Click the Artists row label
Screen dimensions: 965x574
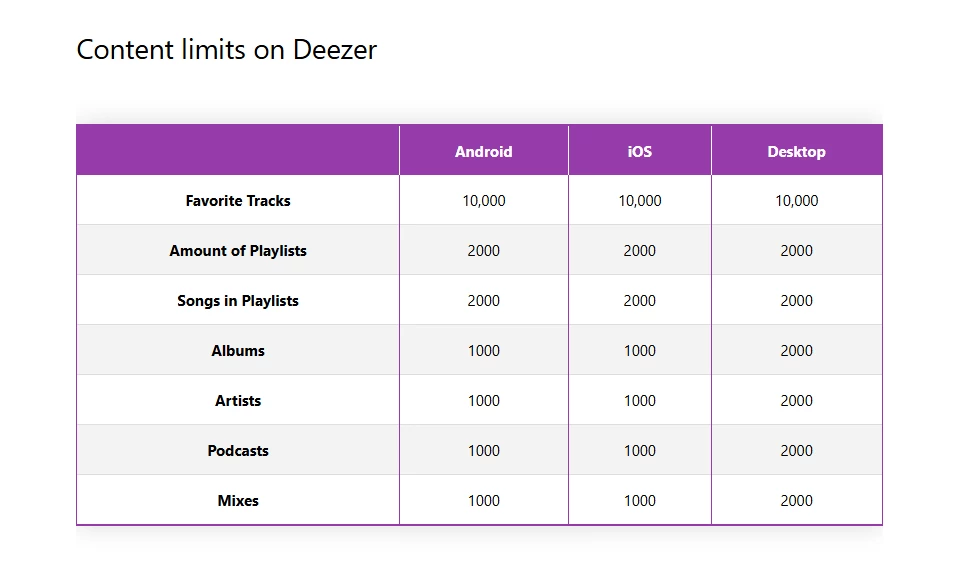[238, 401]
